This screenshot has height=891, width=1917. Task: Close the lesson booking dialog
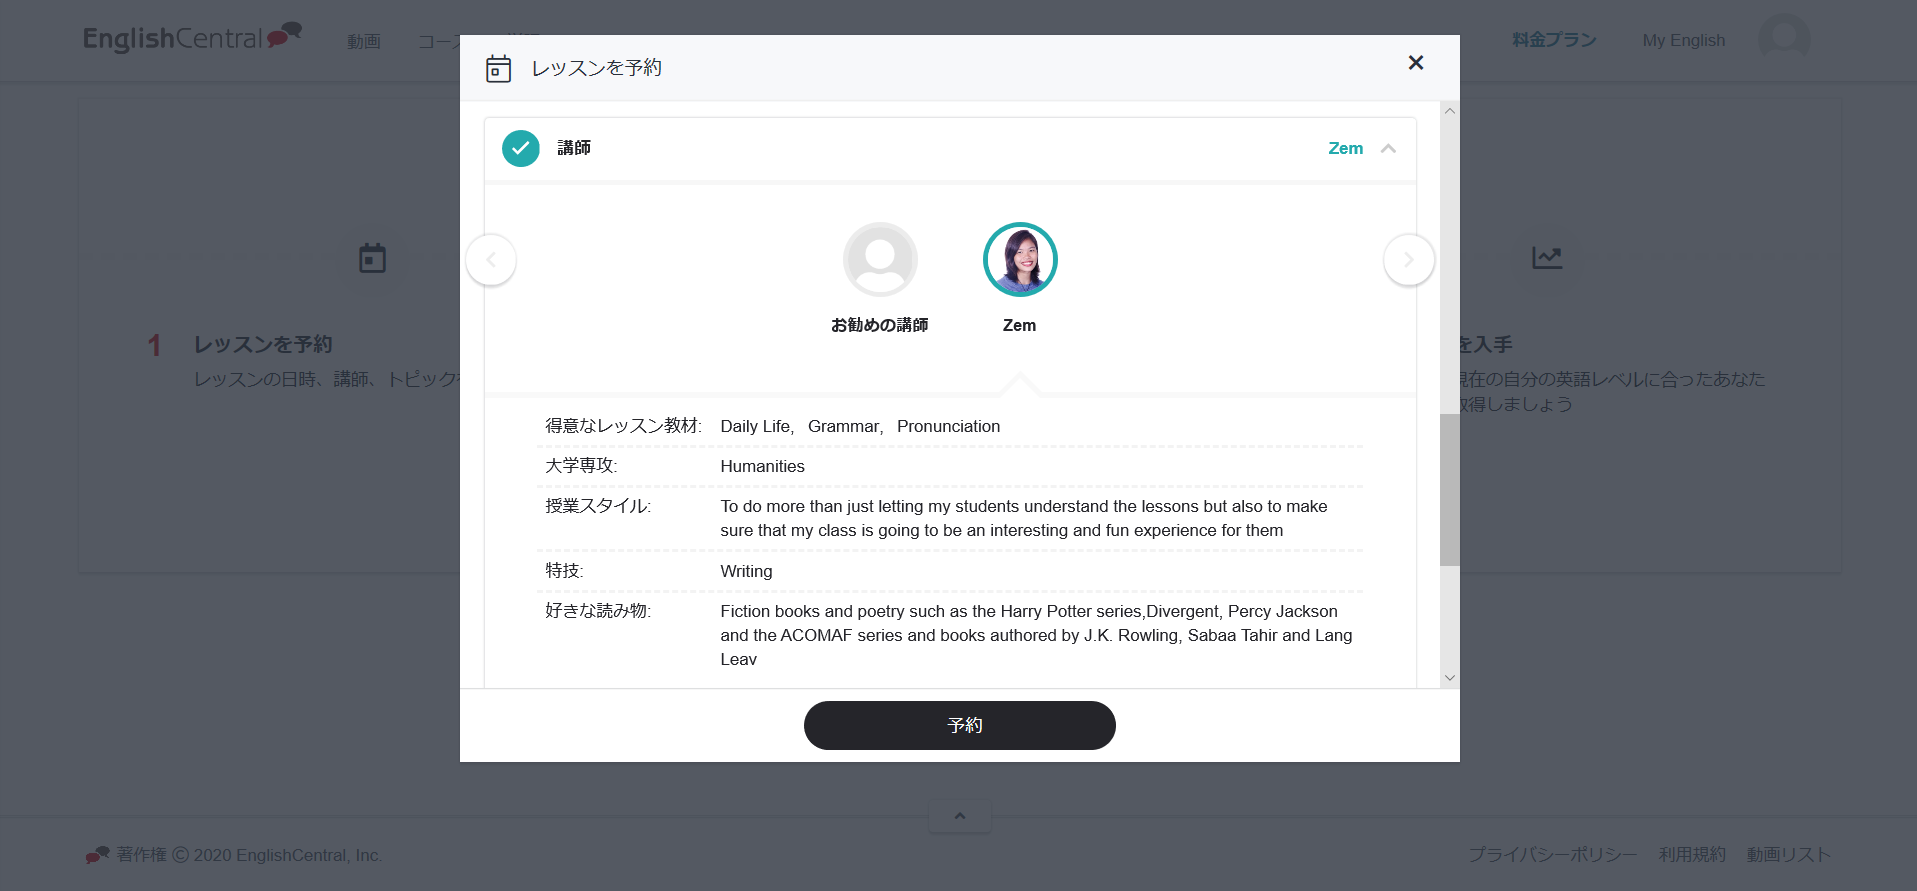pos(1415,63)
